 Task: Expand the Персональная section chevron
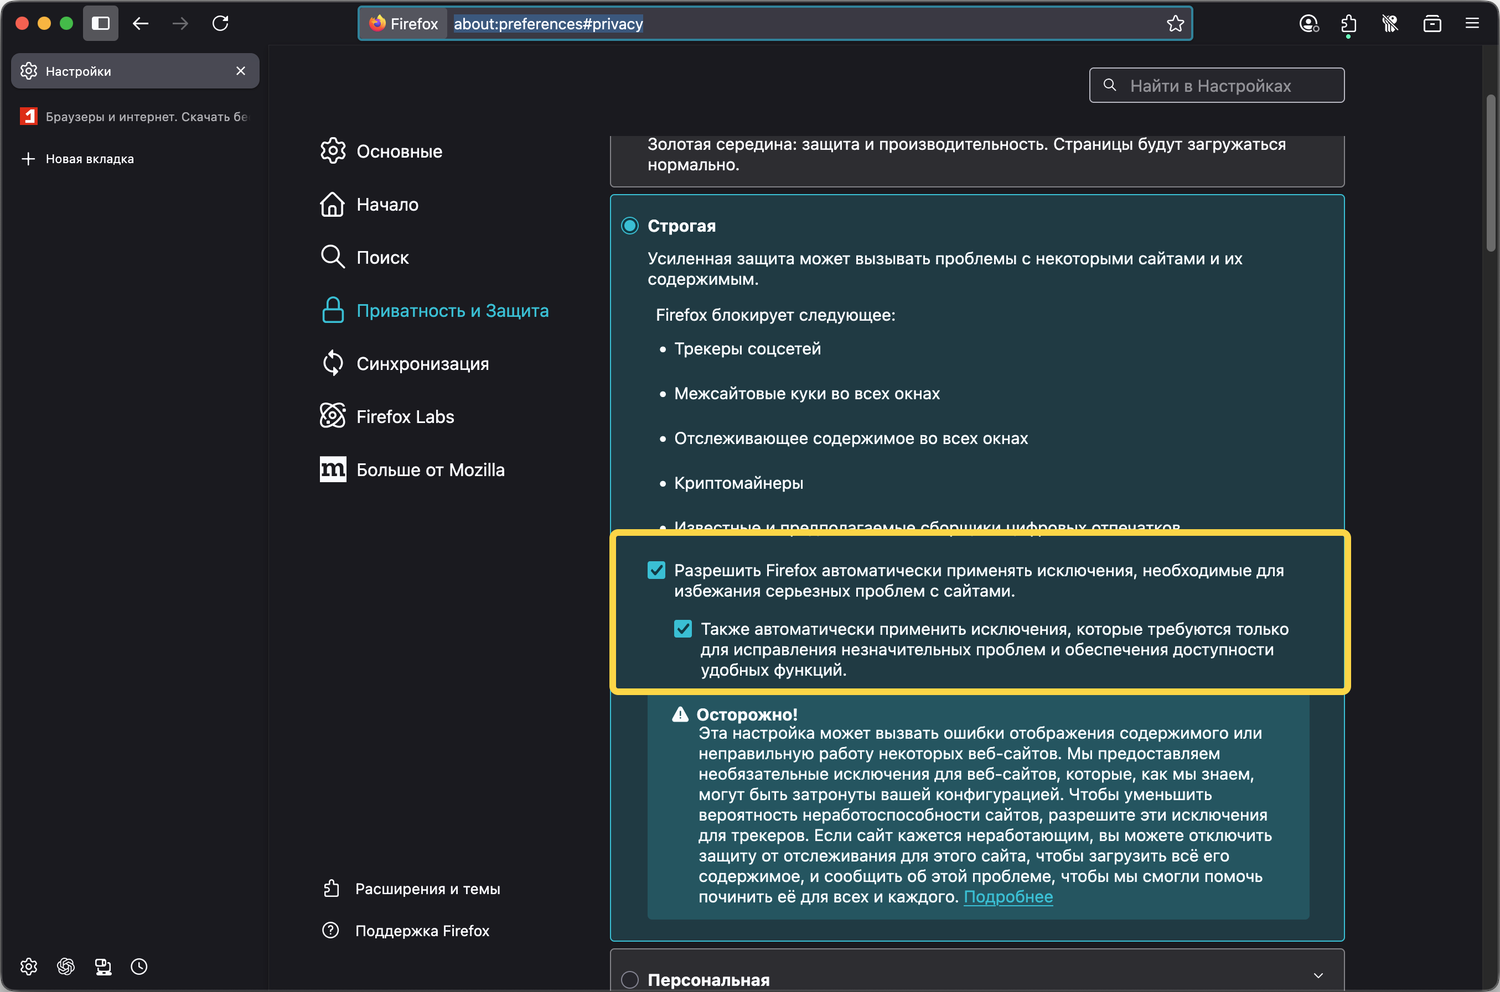point(1318,976)
